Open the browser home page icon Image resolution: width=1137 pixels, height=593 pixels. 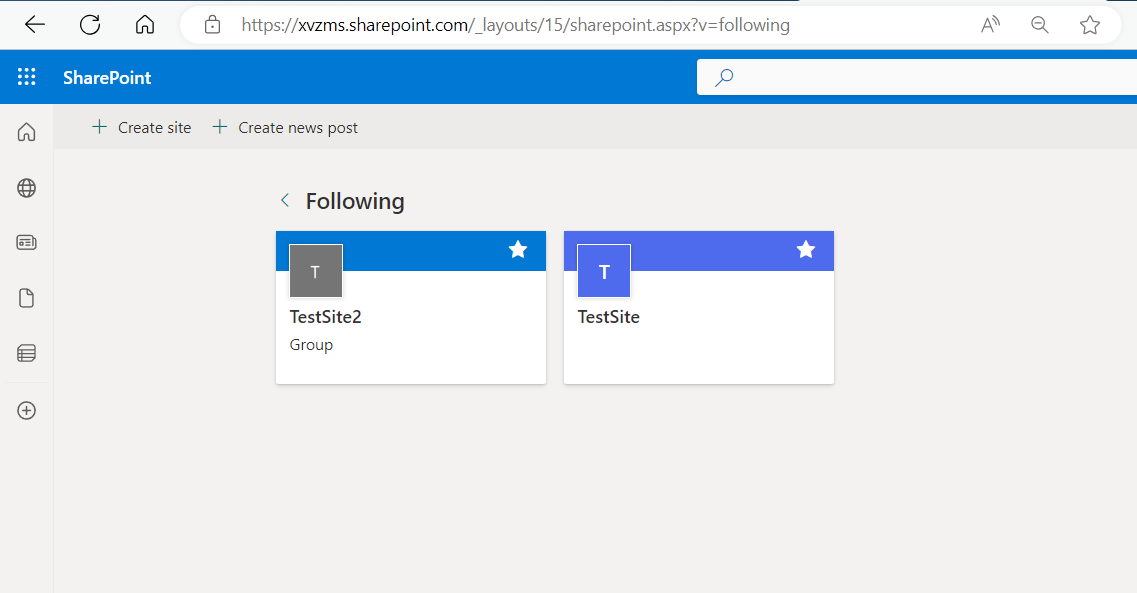(x=144, y=24)
